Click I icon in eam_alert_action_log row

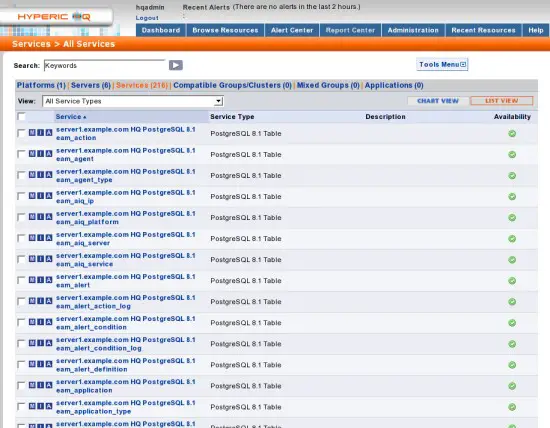(41, 301)
